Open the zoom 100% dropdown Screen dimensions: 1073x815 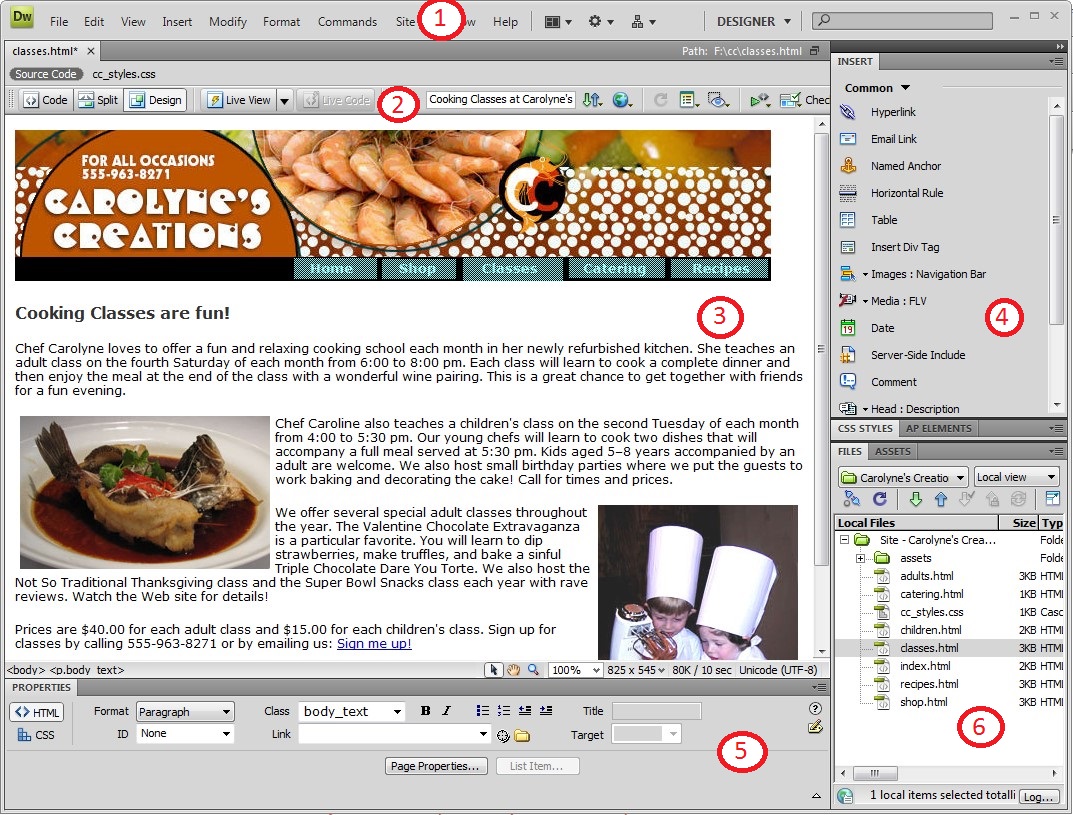point(576,670)
